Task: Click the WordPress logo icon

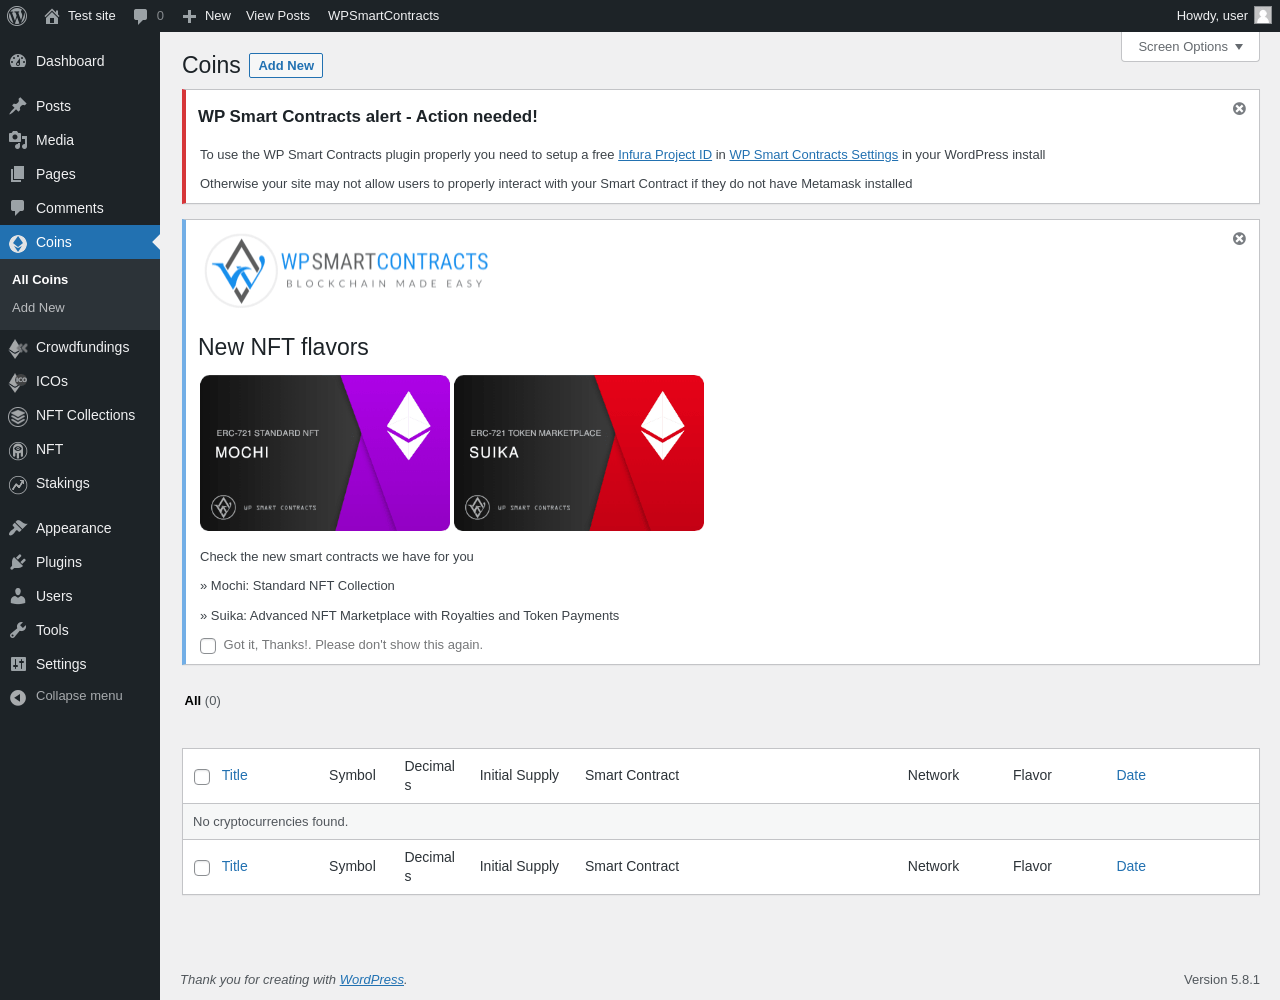Action: point(17,16)
